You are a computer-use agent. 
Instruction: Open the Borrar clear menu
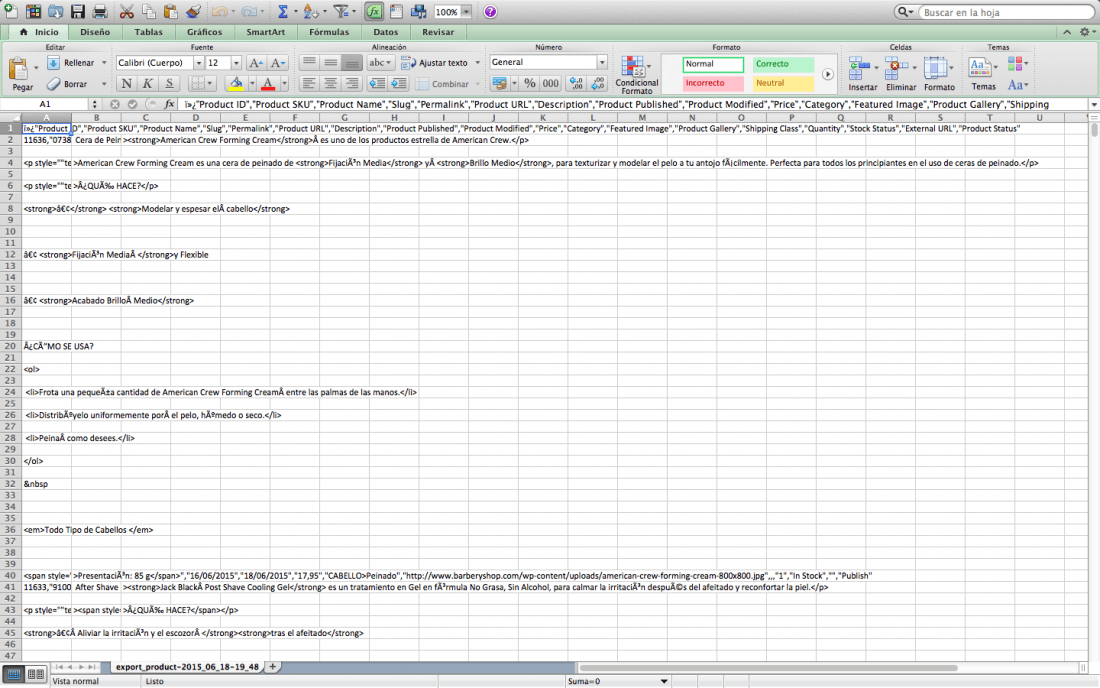(x=76, y=84)
